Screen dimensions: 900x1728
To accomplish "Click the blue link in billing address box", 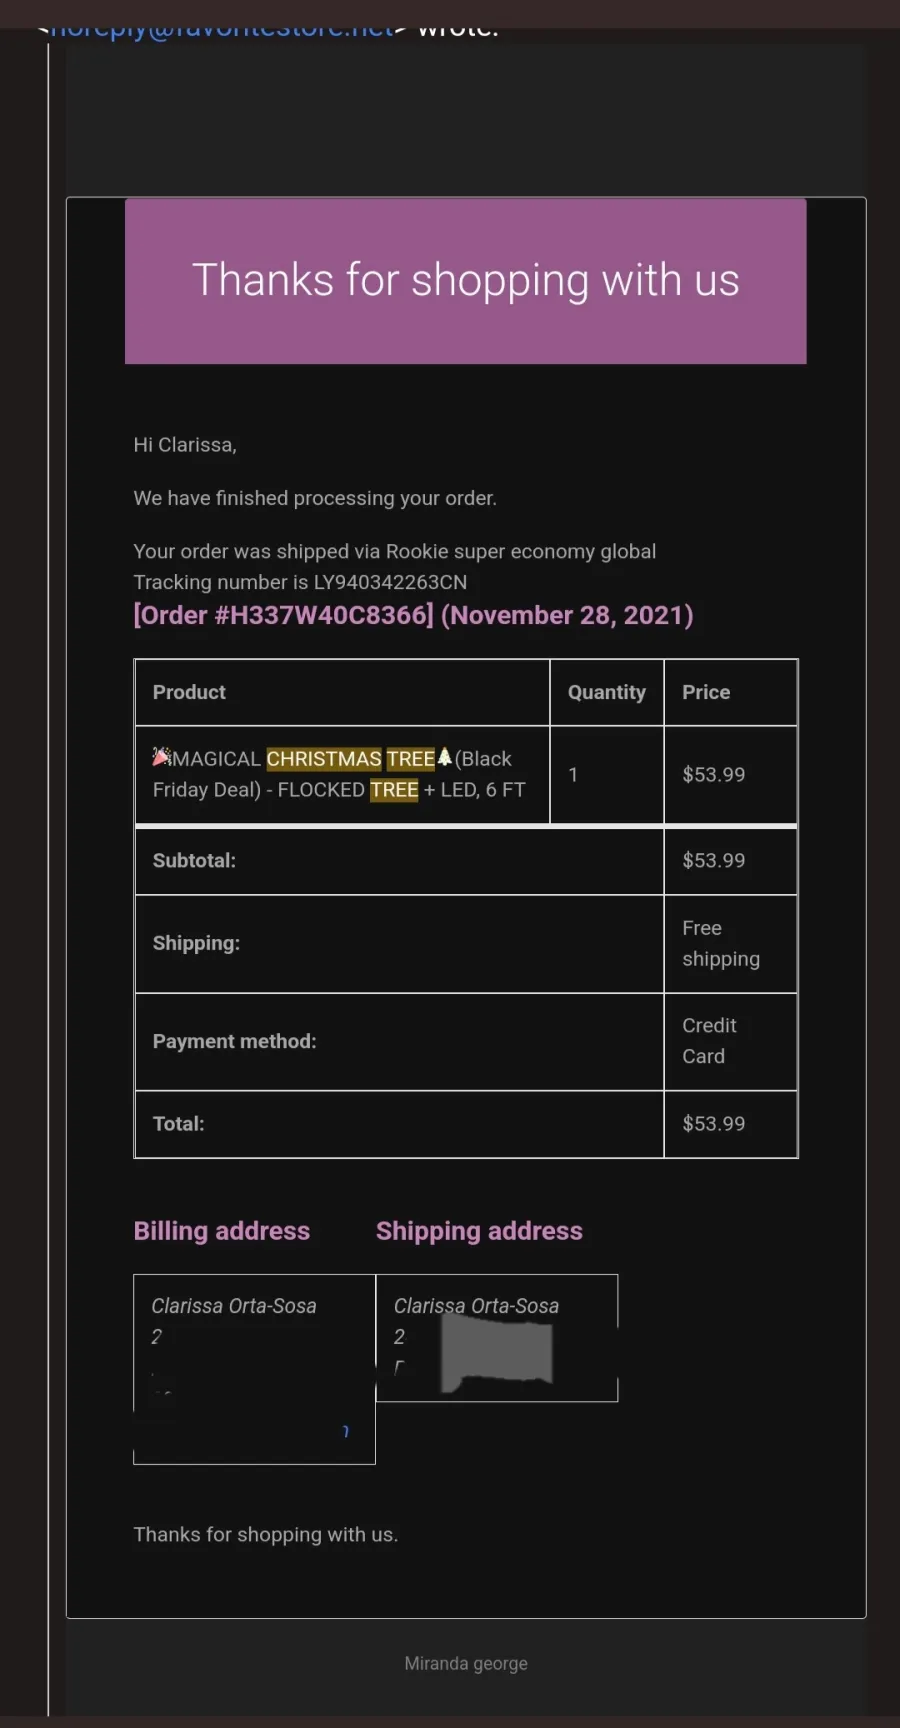I will coord(346,1432).
